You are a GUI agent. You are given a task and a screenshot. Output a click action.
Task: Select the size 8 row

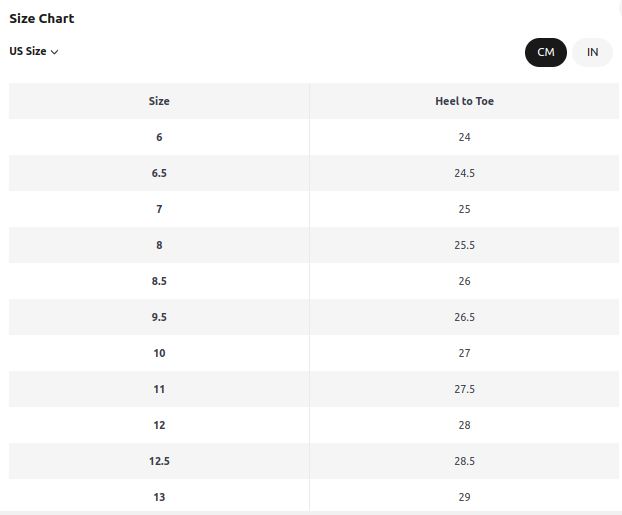coord(314,245)
